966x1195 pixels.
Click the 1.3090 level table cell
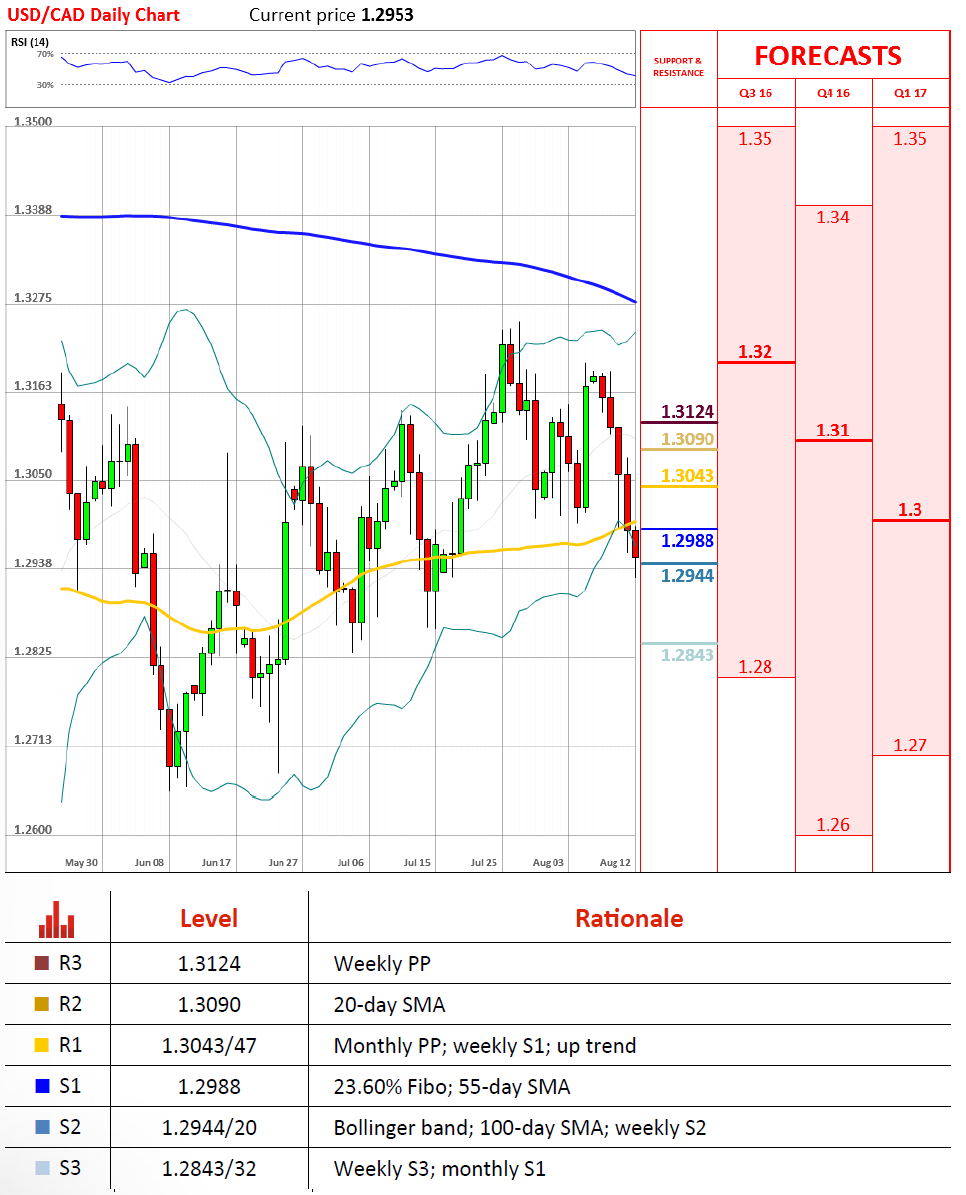209,1004
